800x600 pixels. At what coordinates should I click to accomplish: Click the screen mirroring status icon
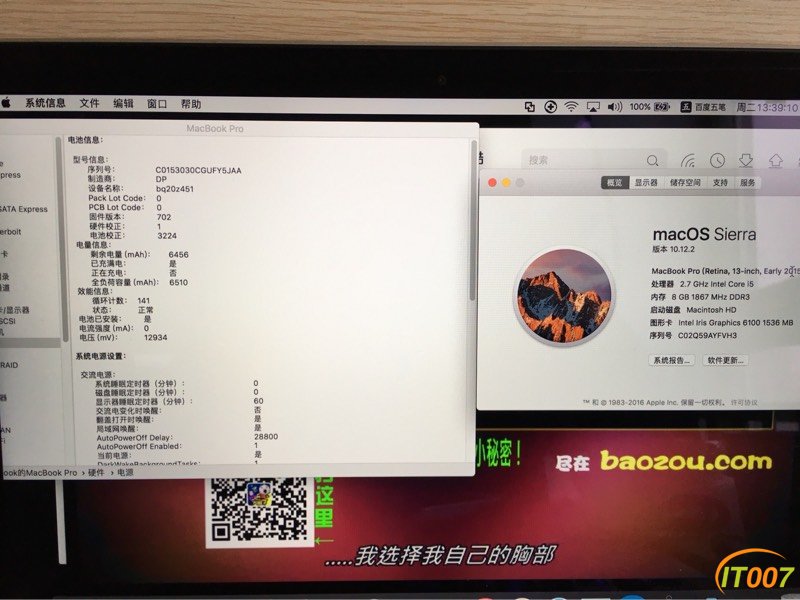(530, 106)
